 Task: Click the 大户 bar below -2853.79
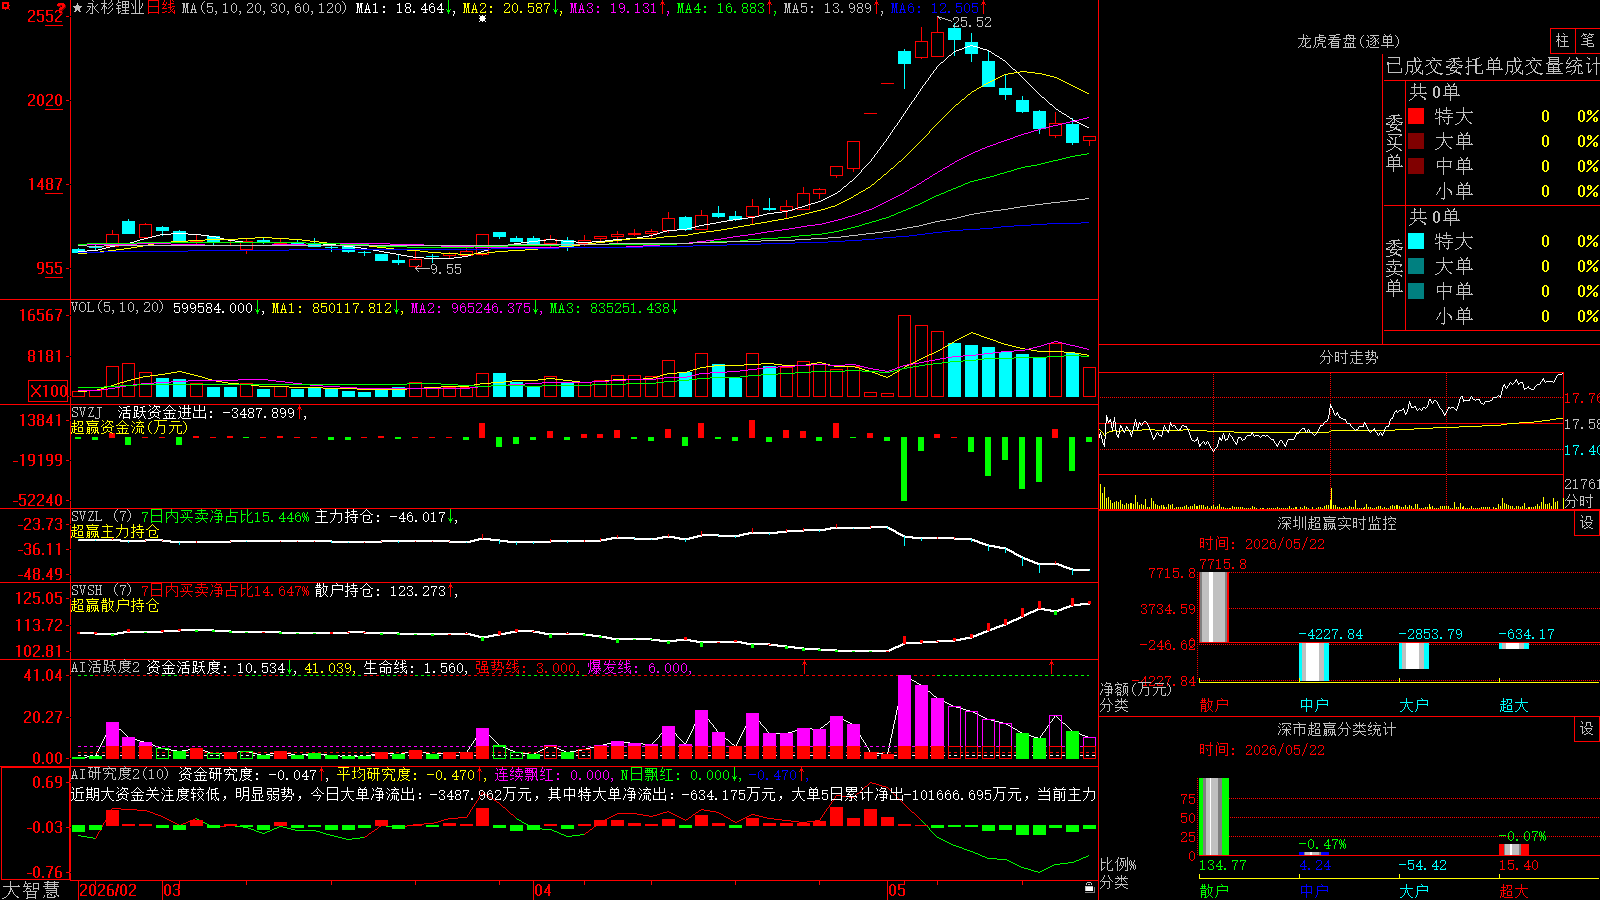1414,655
